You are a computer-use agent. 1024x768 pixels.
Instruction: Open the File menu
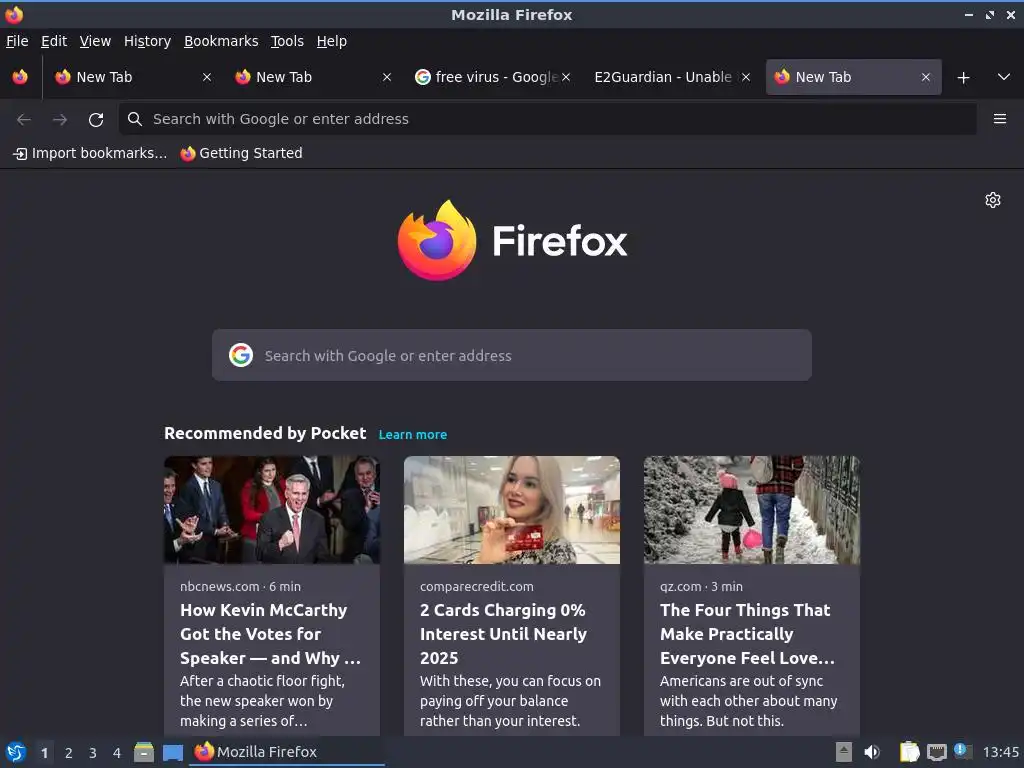17,41
